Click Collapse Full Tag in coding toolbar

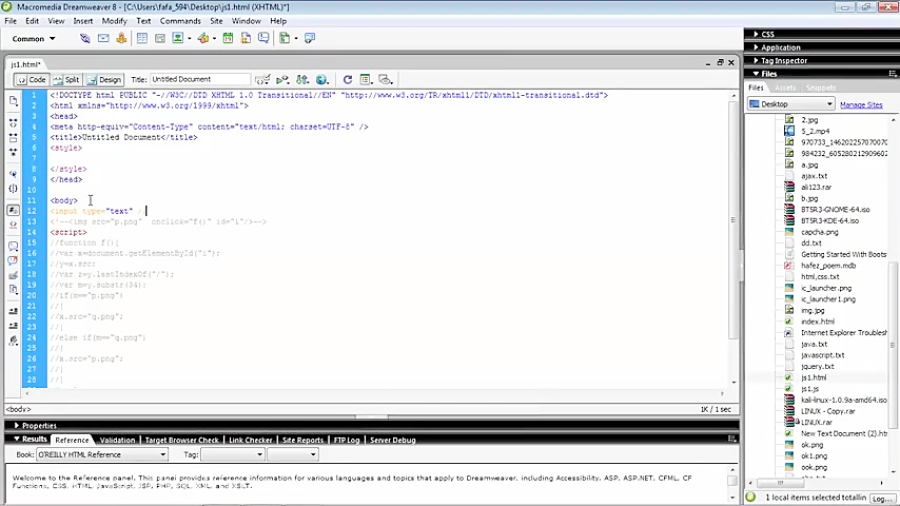click(13, 123)
